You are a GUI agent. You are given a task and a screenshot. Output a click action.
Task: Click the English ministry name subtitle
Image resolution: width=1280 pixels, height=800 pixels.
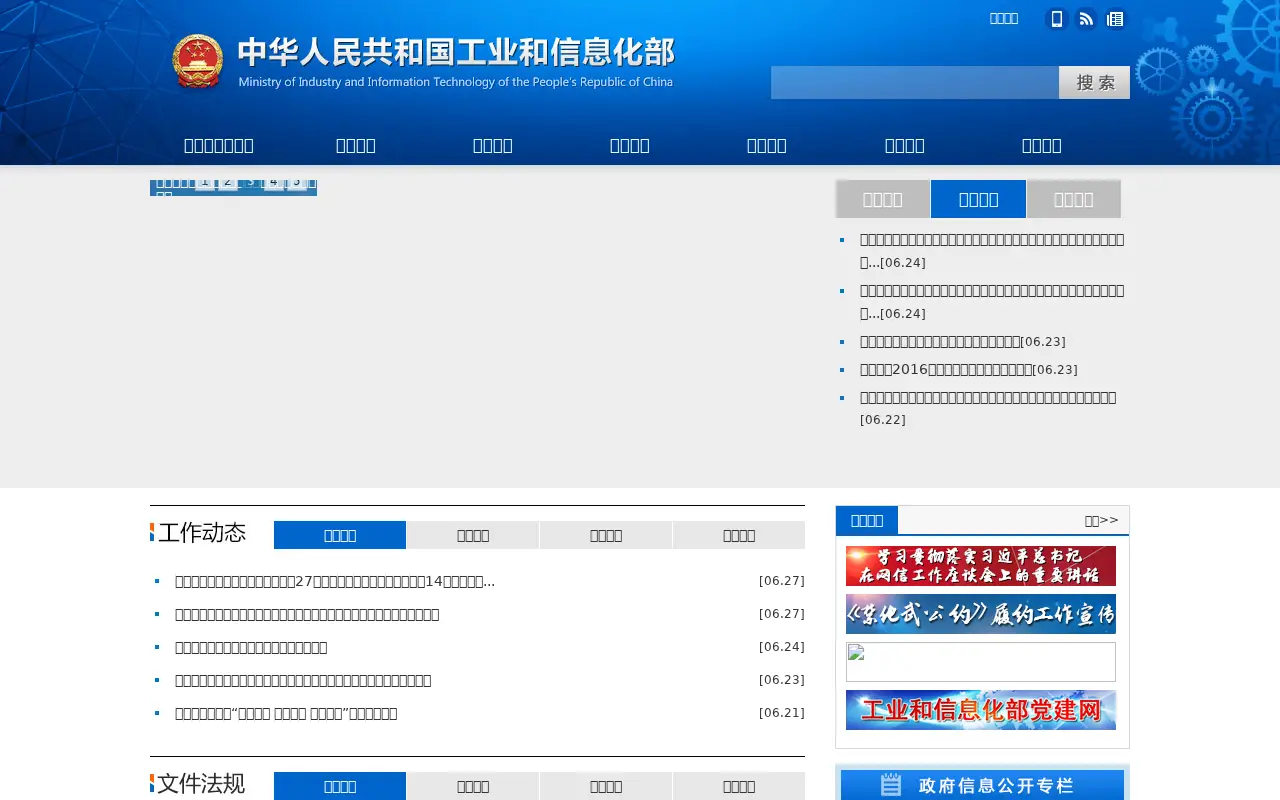pyautogui.click(x=456, y=82)
